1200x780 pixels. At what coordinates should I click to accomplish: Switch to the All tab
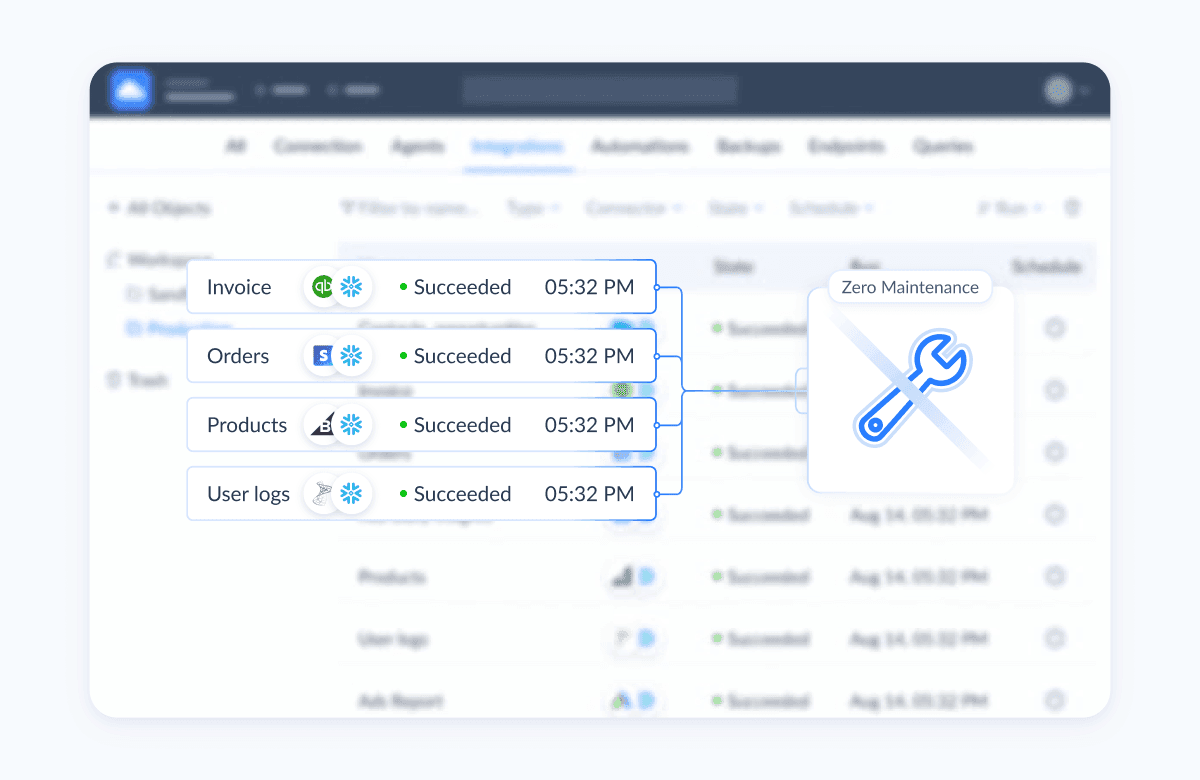click(x=235, y=146)
